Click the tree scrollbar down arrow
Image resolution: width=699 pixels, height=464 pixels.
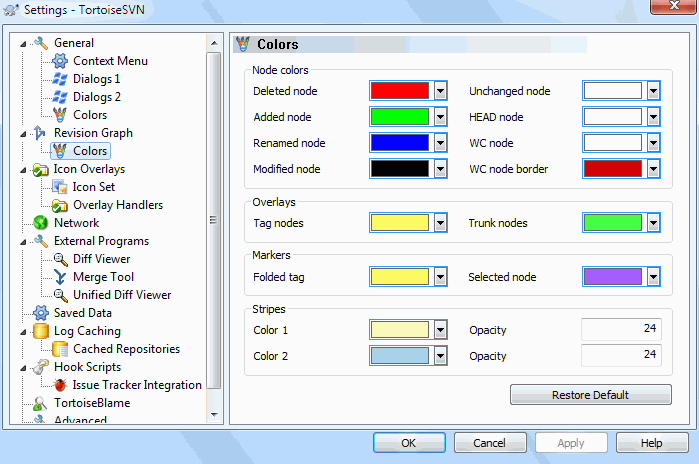[x=214, y=415]
